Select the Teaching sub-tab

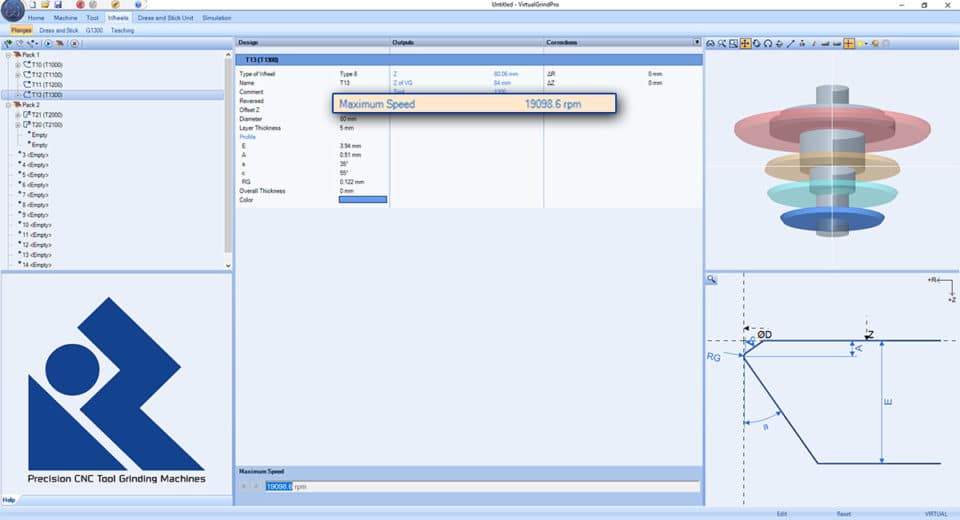click(122, 30)
